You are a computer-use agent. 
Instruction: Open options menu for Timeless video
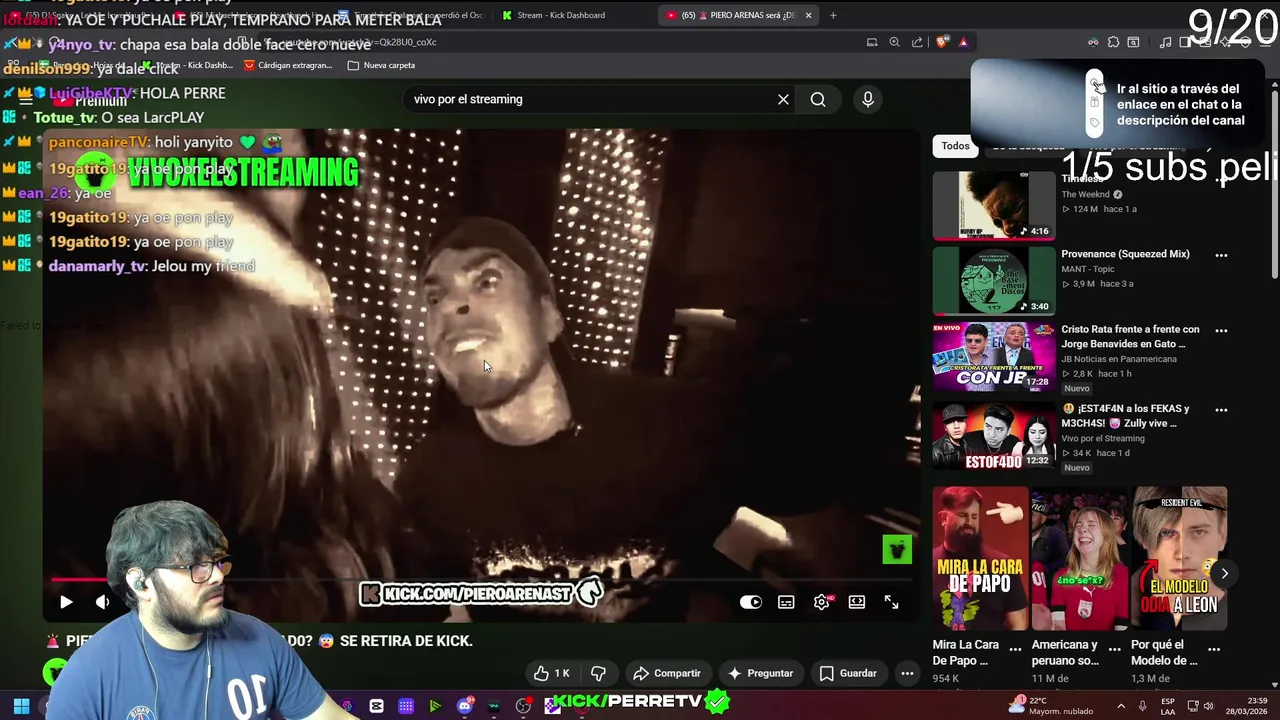point(1221,180)
